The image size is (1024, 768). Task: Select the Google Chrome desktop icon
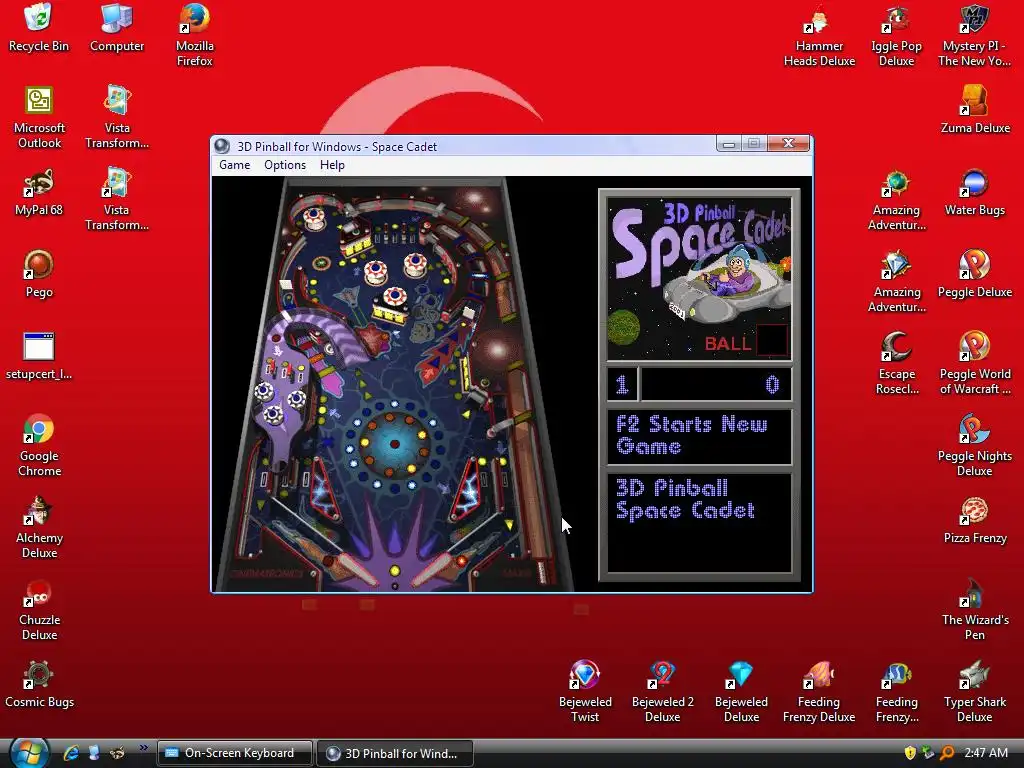point(39,445)
